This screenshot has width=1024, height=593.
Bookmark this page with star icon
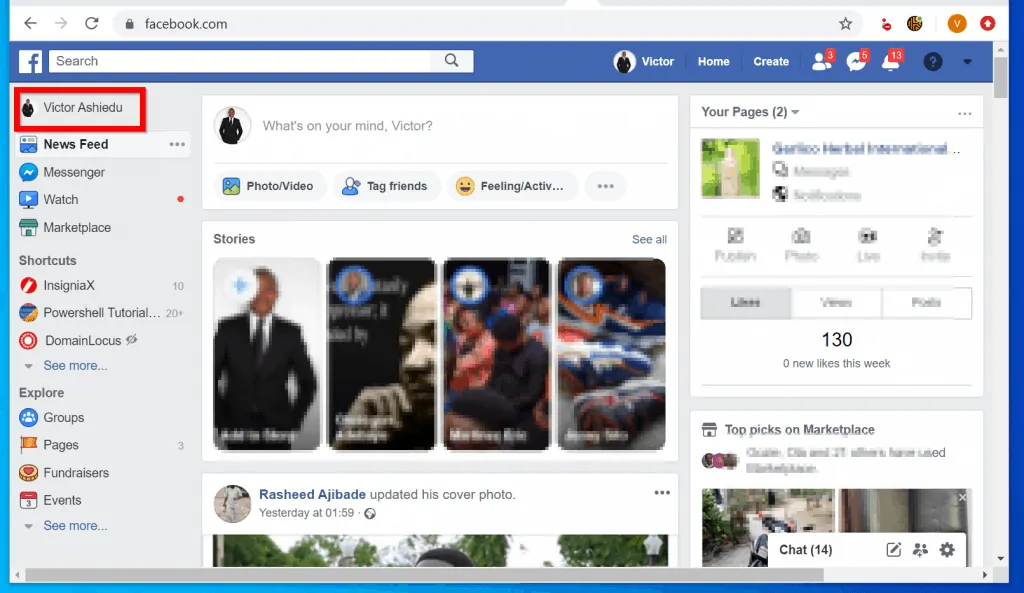pyautogui.click(x=846, y=24)
